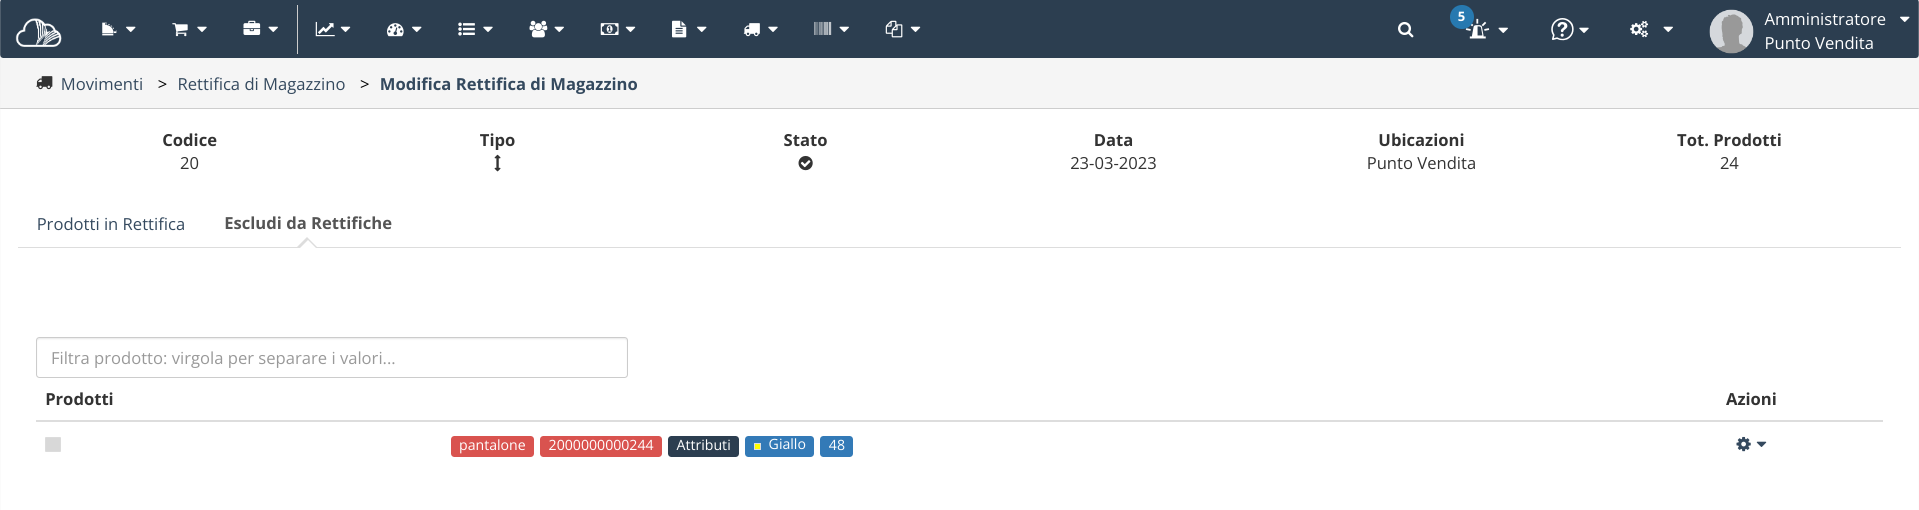Click the date 23-03-2023
The image size is (1919, 510).
pyautogui.click(x=1113, y=163)
